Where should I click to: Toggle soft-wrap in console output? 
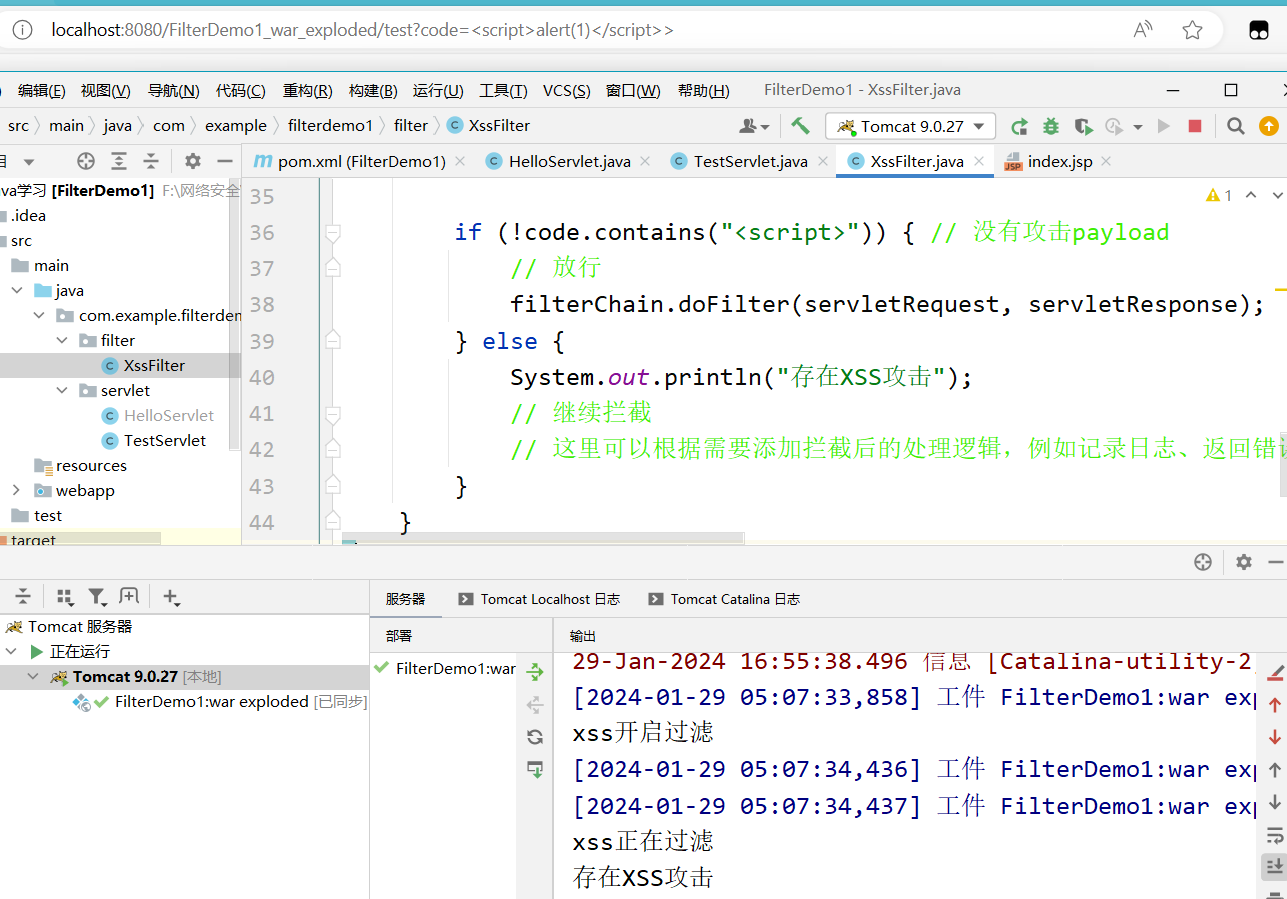tap(1275, 835)
